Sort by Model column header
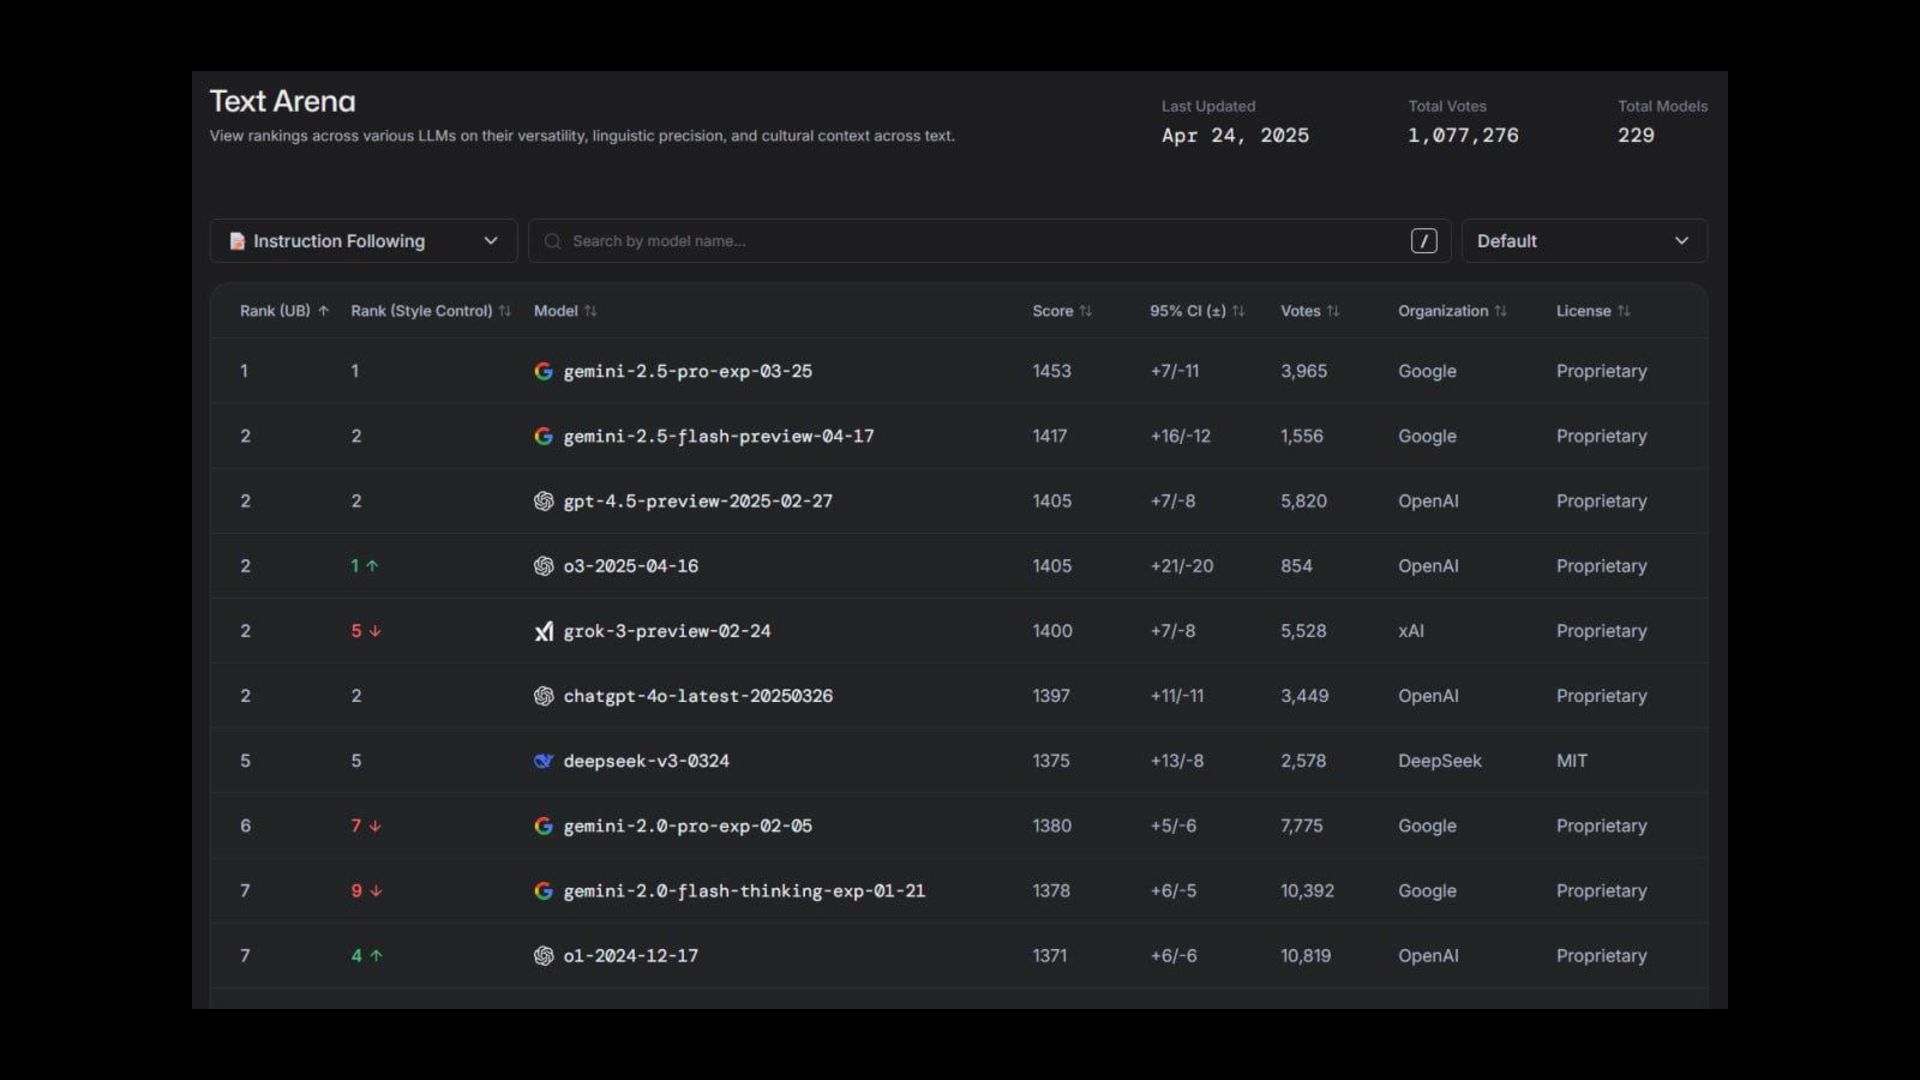This screenshot has height=1080, width=1920. point(565,311)
